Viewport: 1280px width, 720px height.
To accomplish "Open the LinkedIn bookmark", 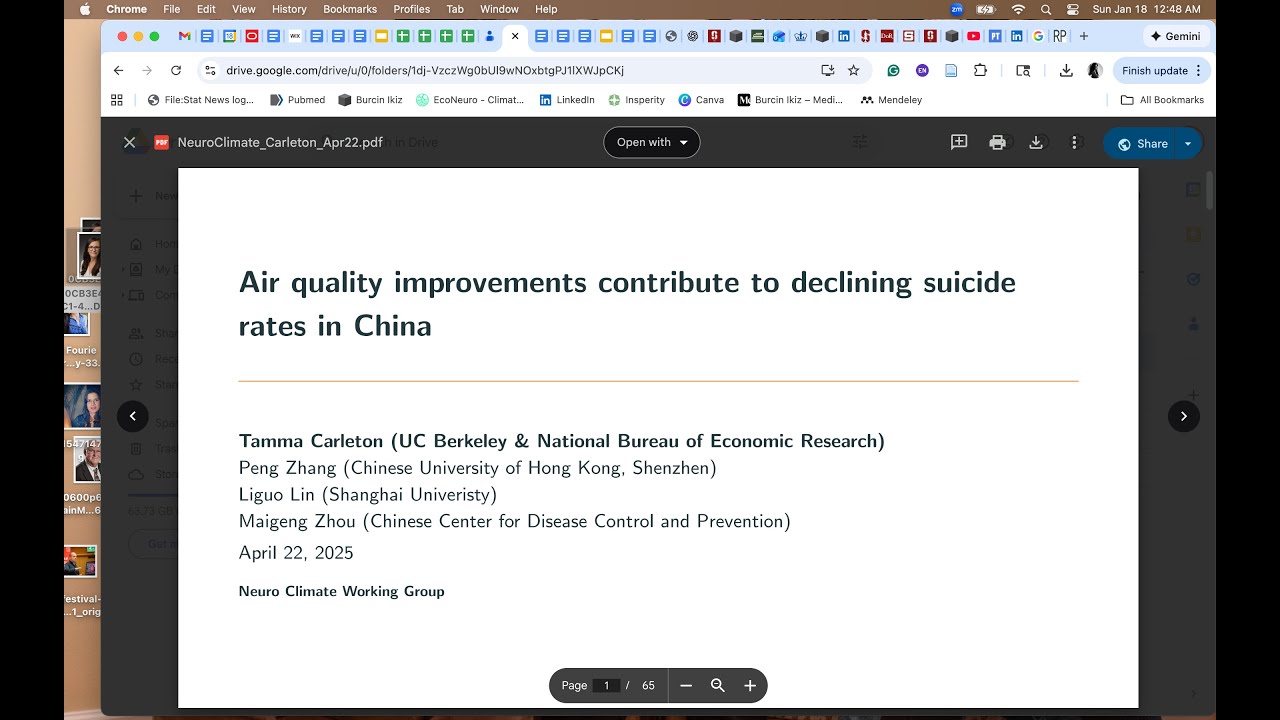I will coord(567,100).
